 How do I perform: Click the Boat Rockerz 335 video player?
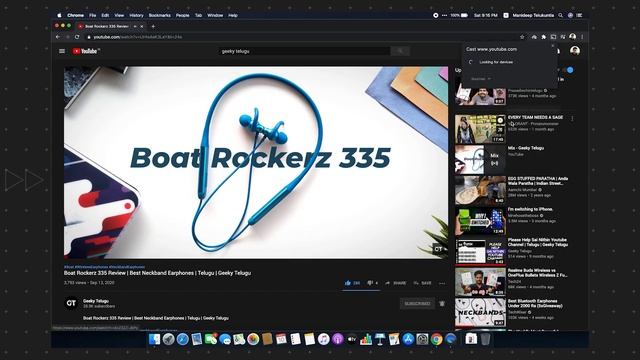click(x=256, y=162)
